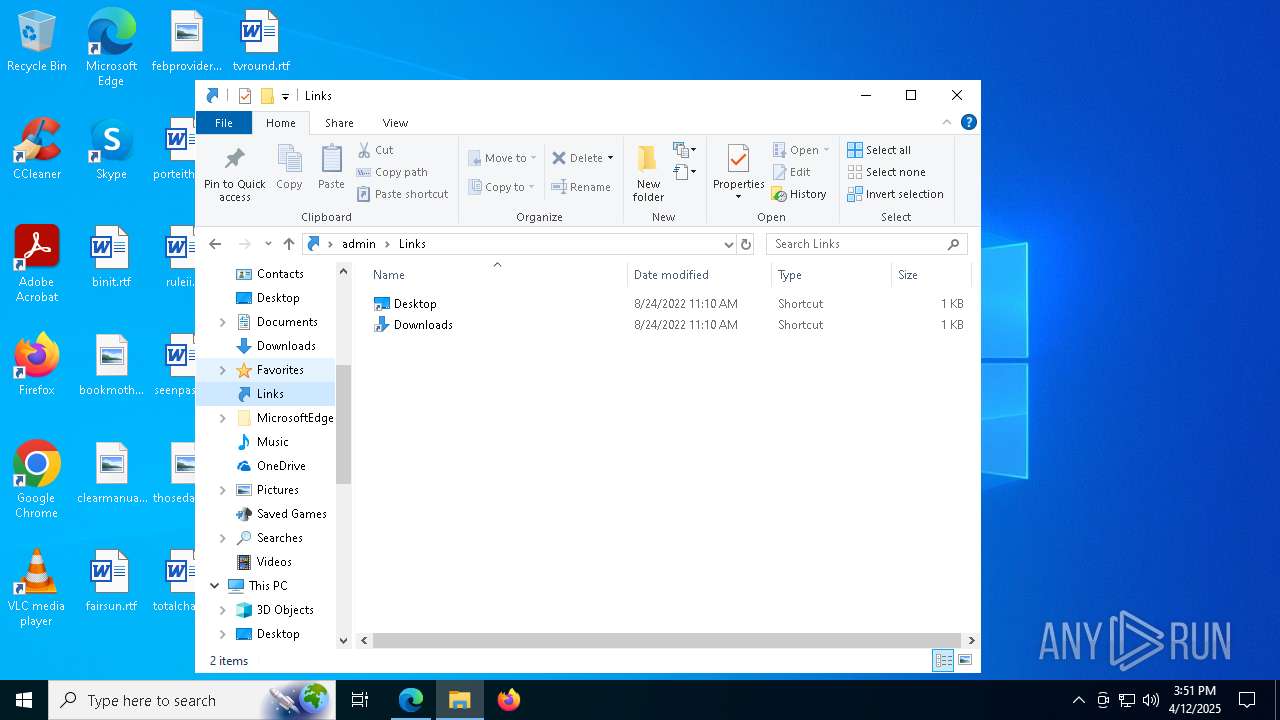Screen dimensions: 1280x720
Task: Click Paste shortcut in ribbon
Action: coord(402,194)
